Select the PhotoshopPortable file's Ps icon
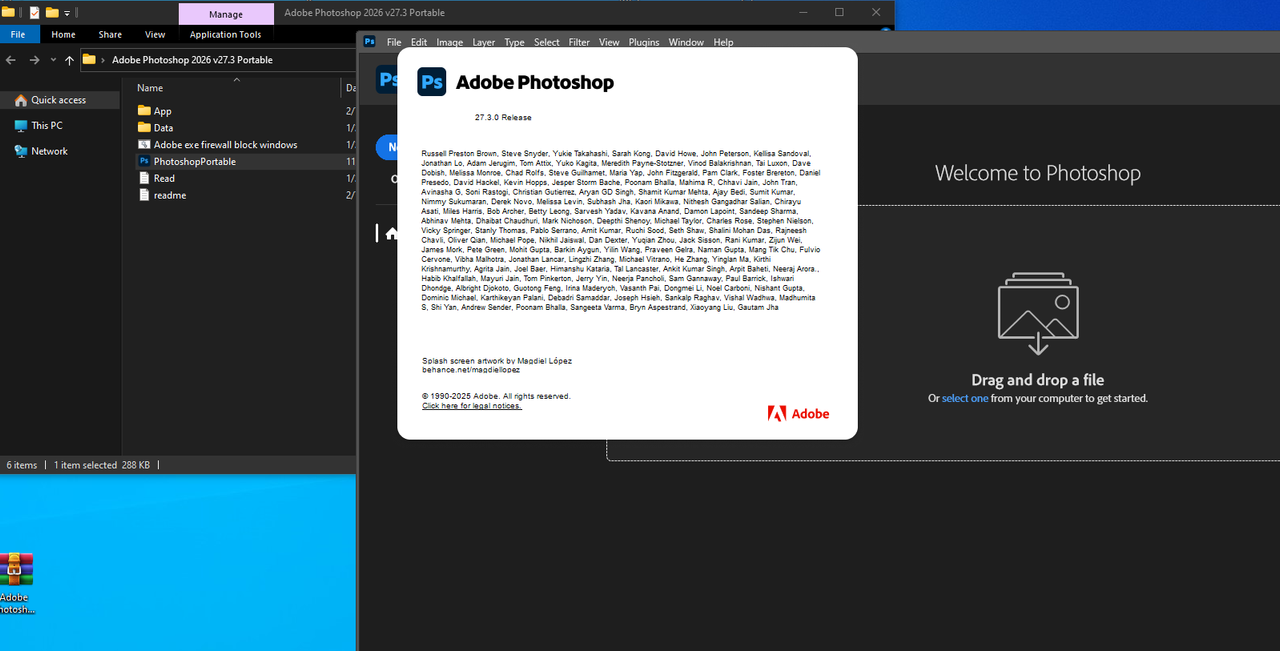This screenshot has width=1280, height=651. [x=144, y=161]
